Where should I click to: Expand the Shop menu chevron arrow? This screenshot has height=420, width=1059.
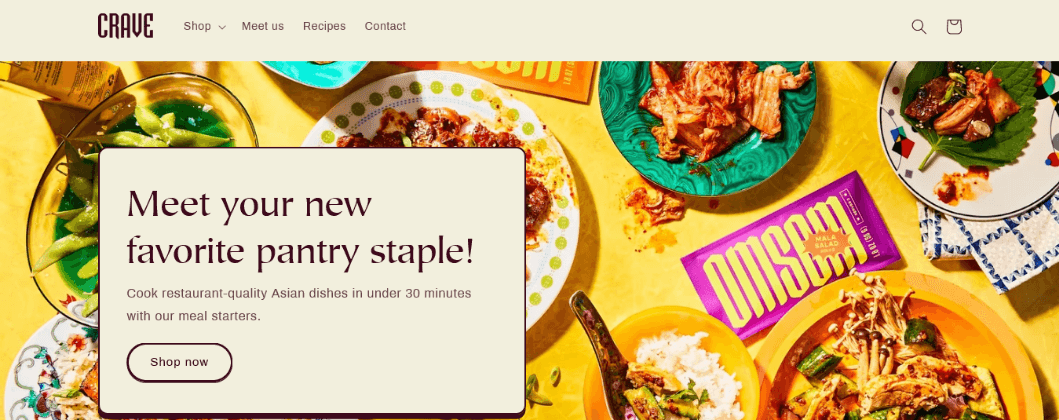click(x=222, y=27)
